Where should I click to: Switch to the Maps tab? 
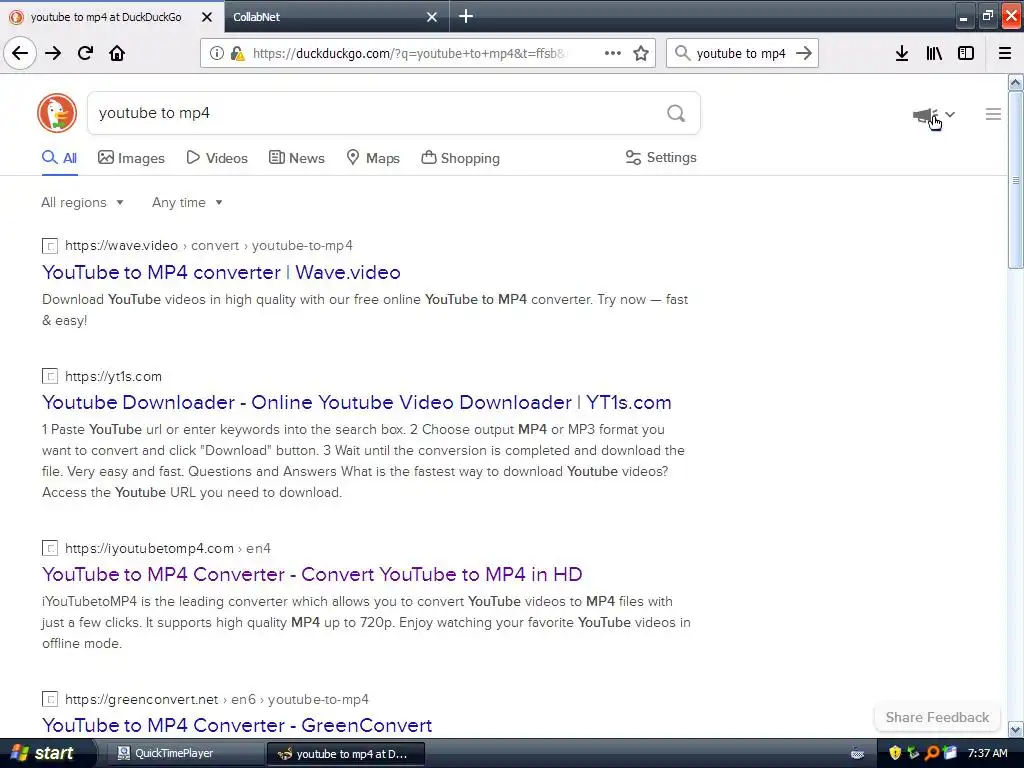(x=373, y=158)
